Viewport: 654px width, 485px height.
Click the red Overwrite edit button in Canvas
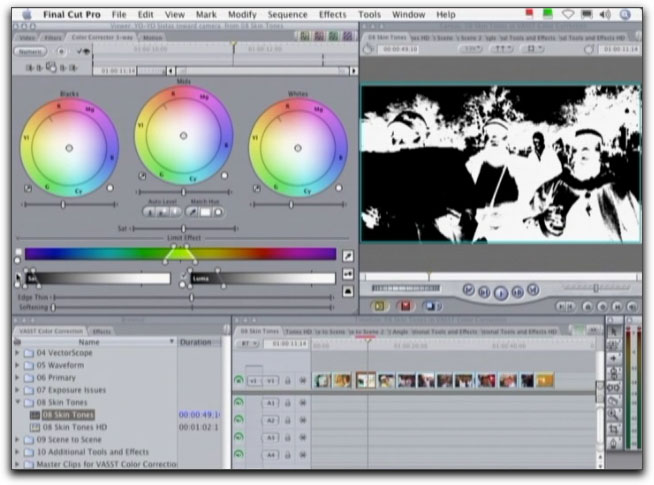(x=405, y=306)
